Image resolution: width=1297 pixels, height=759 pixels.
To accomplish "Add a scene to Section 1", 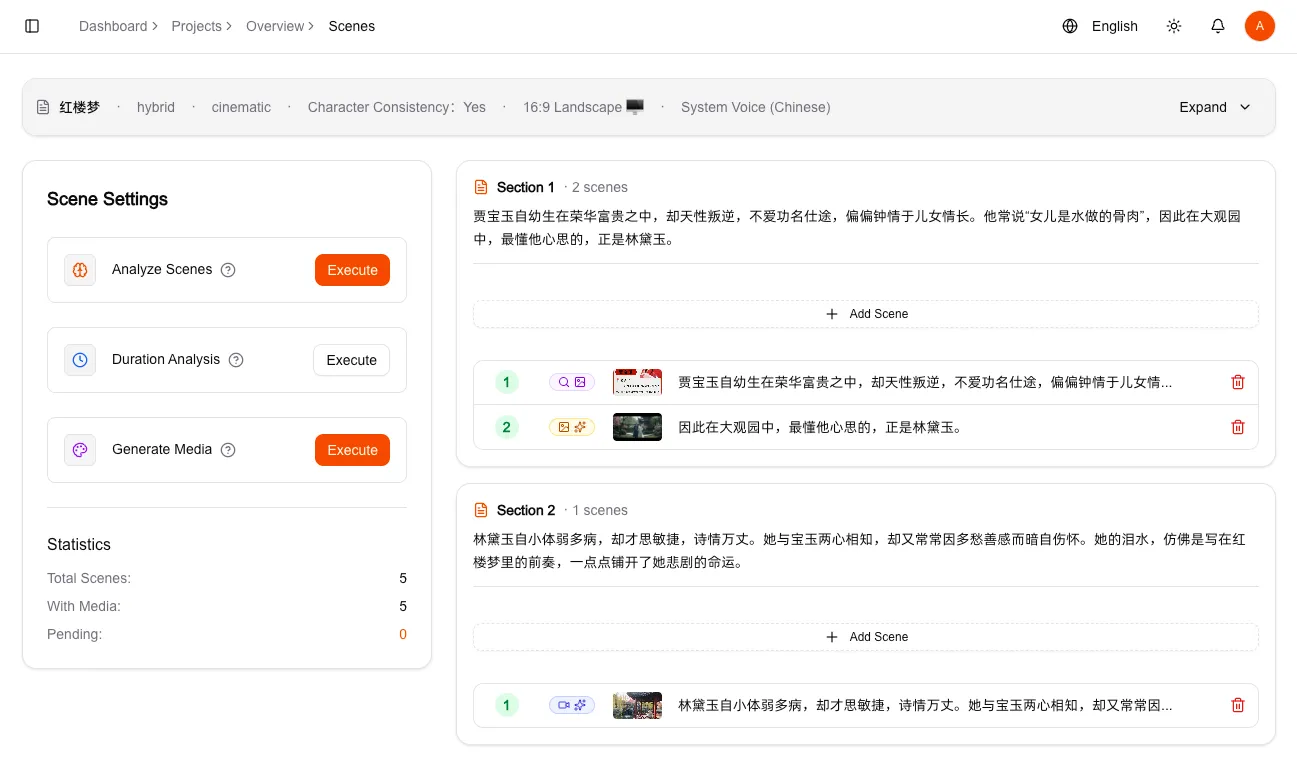I will (865, 314).
